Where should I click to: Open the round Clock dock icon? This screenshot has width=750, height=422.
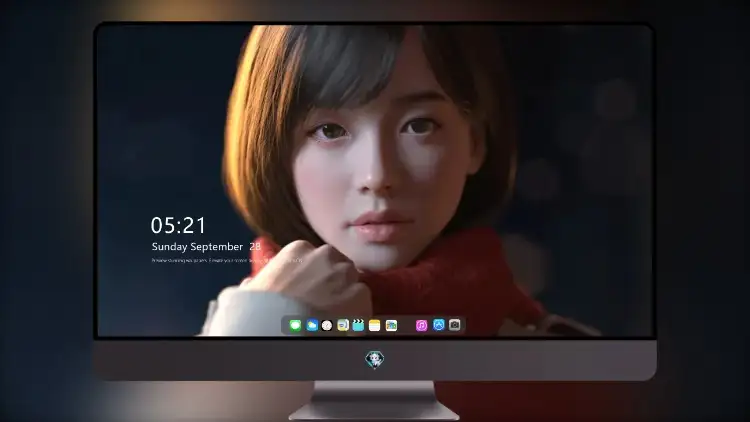point(327,325)
